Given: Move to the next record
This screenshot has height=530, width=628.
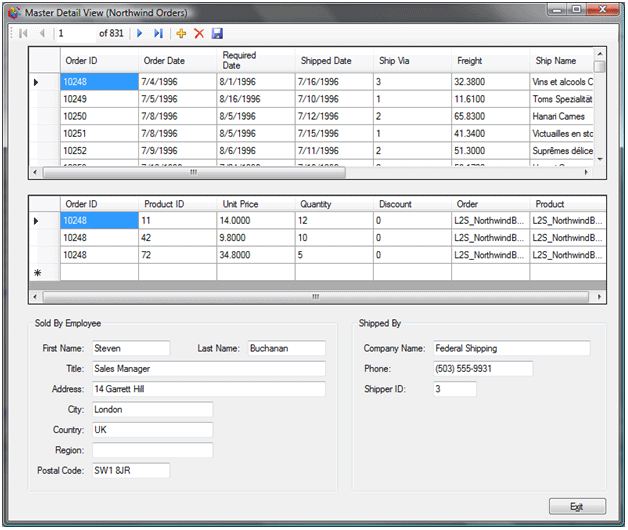Looking at the screenshot, I should click(x=140, y=34).
